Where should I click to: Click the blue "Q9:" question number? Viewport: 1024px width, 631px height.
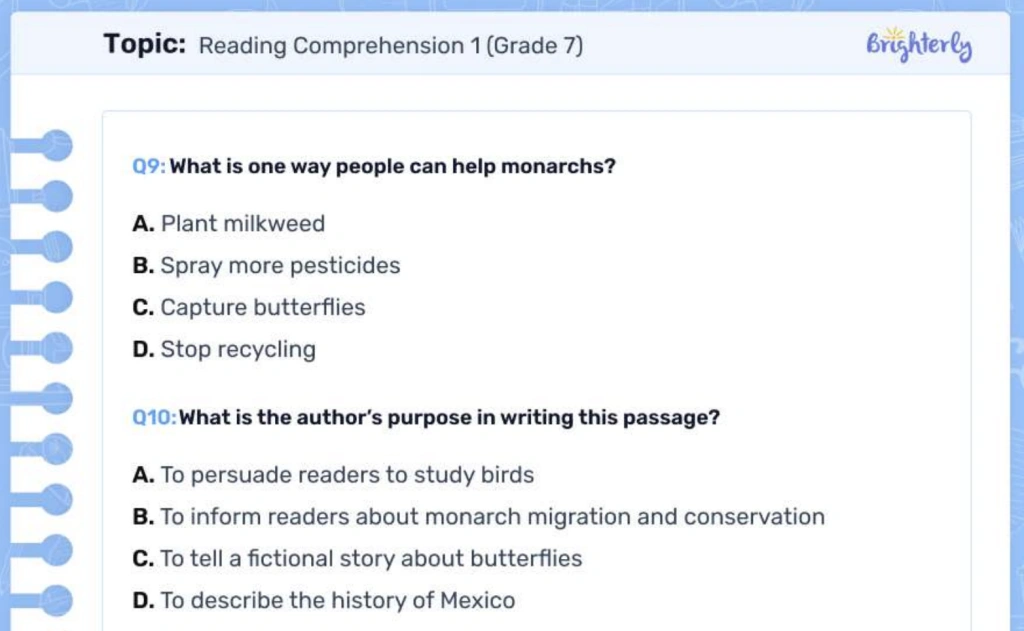pyautogui.click(x=149, y=166)
